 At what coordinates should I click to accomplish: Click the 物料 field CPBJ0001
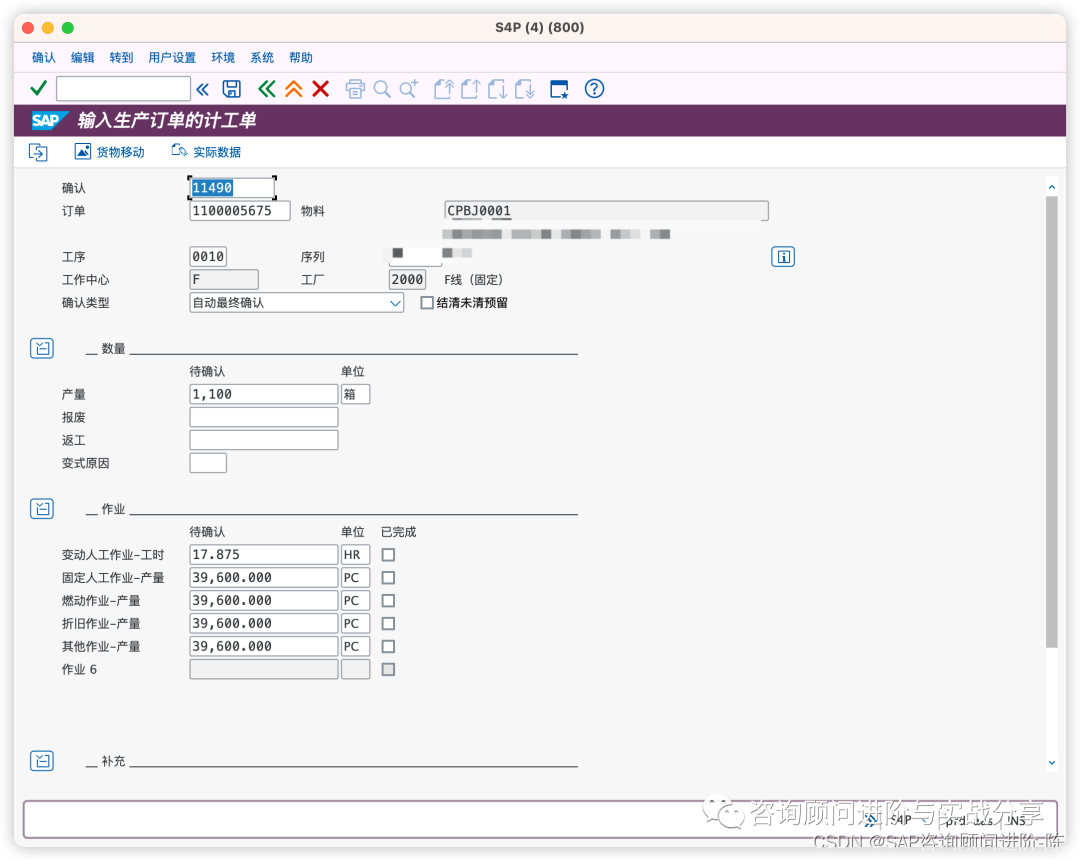pos(606,211)
